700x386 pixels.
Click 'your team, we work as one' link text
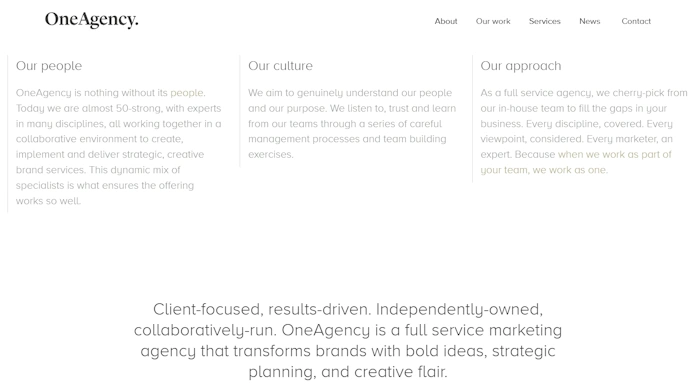coord(543,170)
